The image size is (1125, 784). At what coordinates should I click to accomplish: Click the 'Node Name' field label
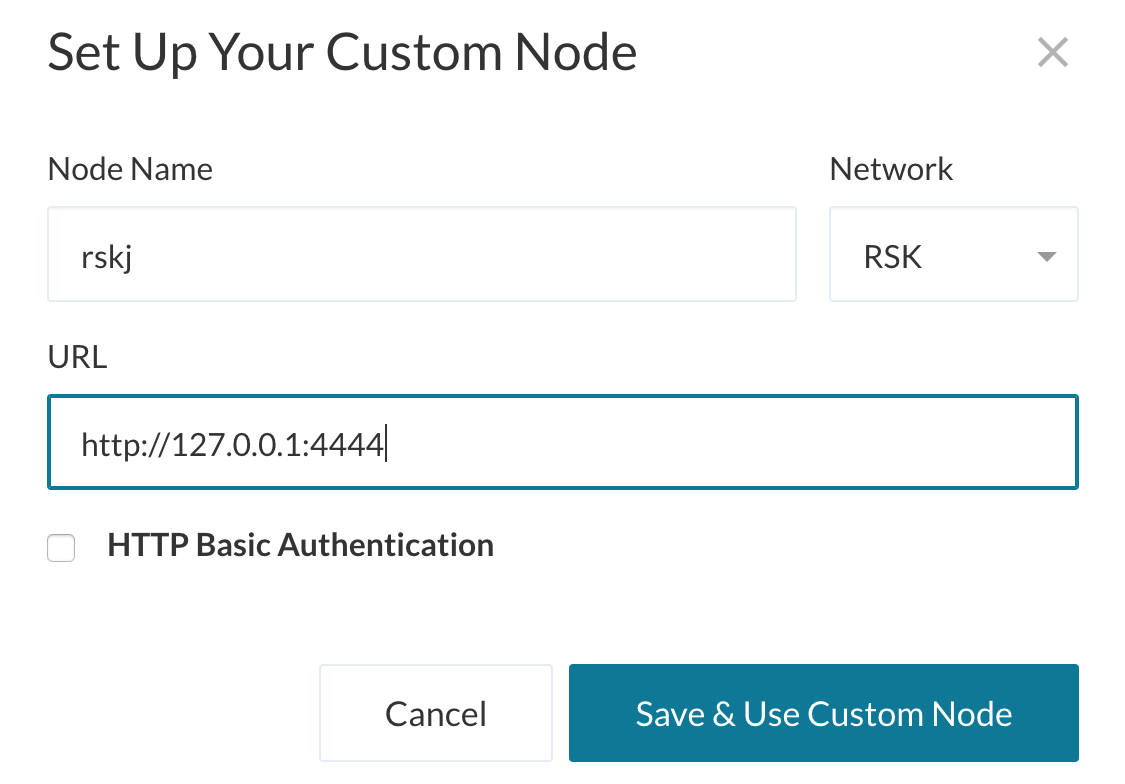(x=130, y=169)
